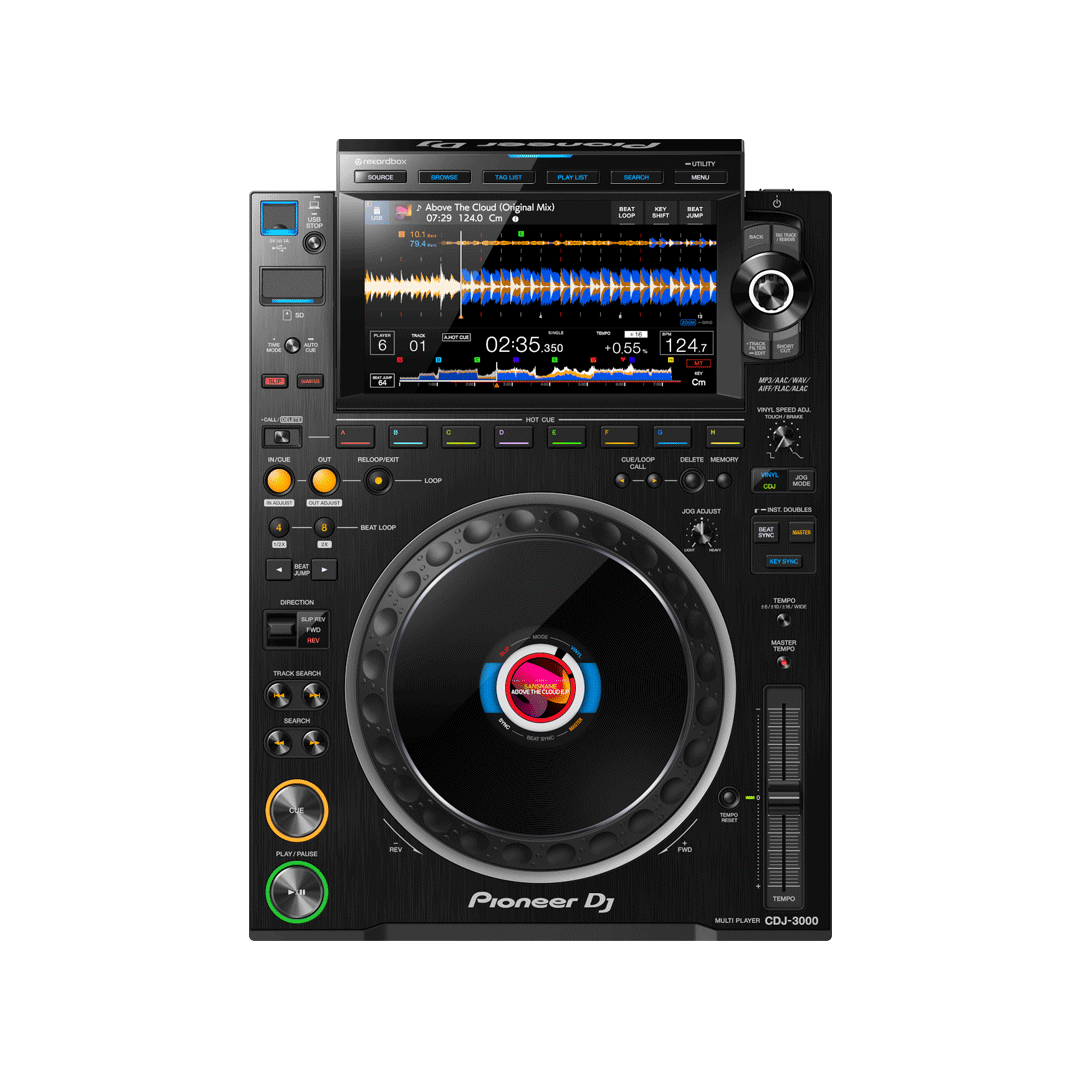
Task: Push the USB STOP button
Action: tap(314, 243)
